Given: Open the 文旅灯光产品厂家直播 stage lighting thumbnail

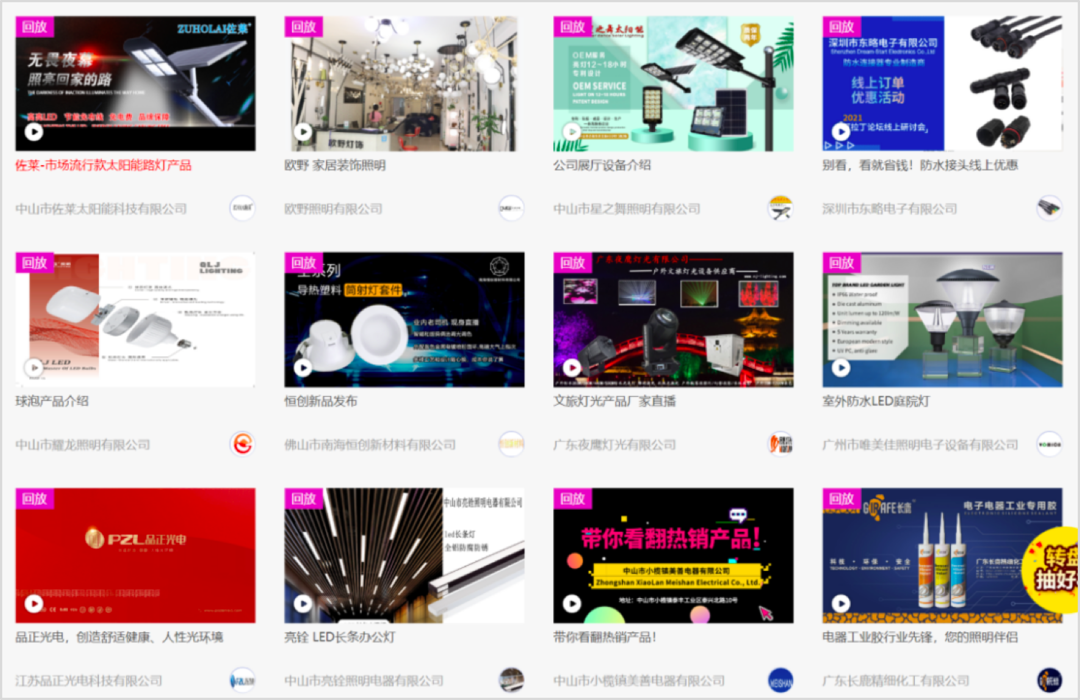Looking at the screenshot, I should pos(673,320).
